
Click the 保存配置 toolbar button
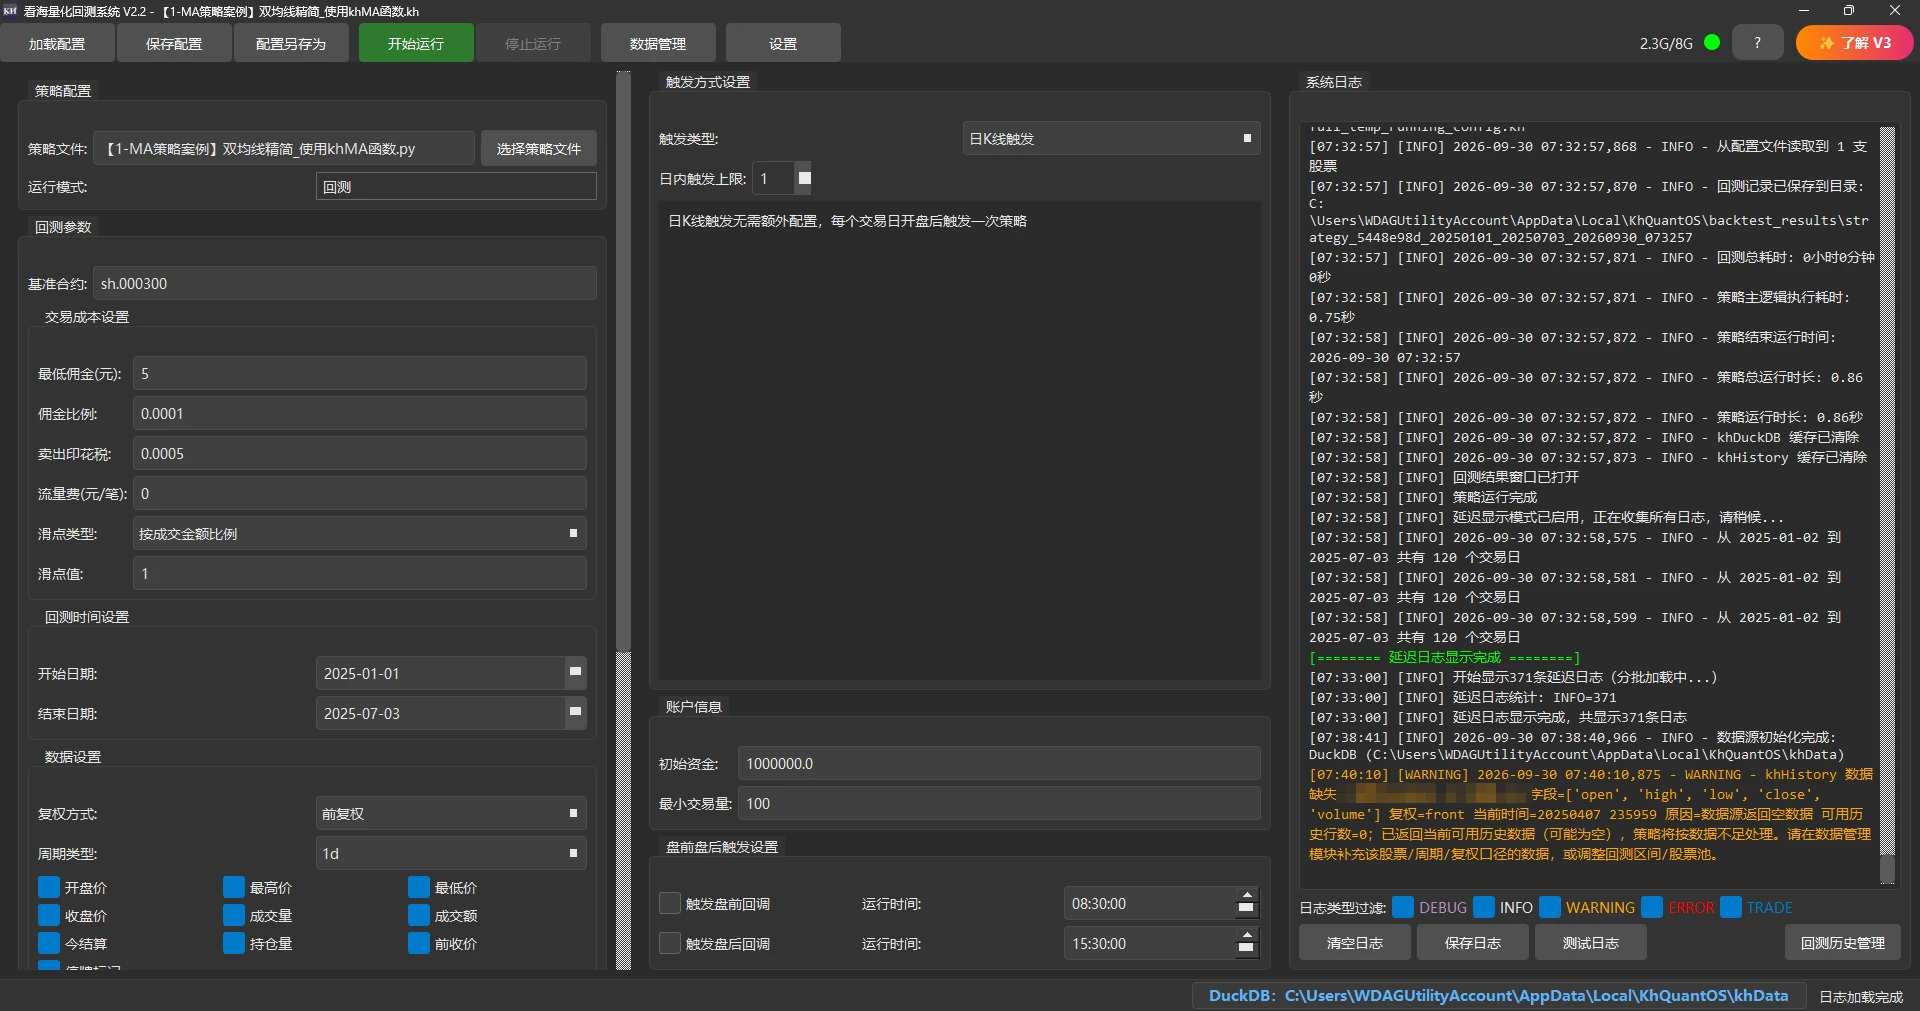[x=174, y=44]
